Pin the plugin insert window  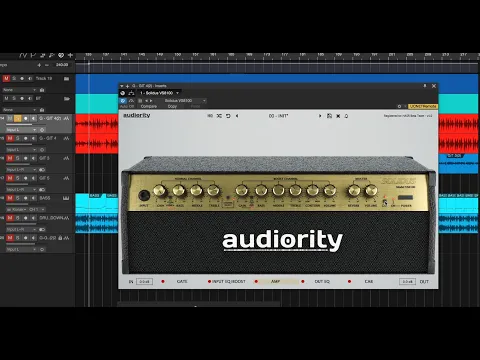click(425, 86)
